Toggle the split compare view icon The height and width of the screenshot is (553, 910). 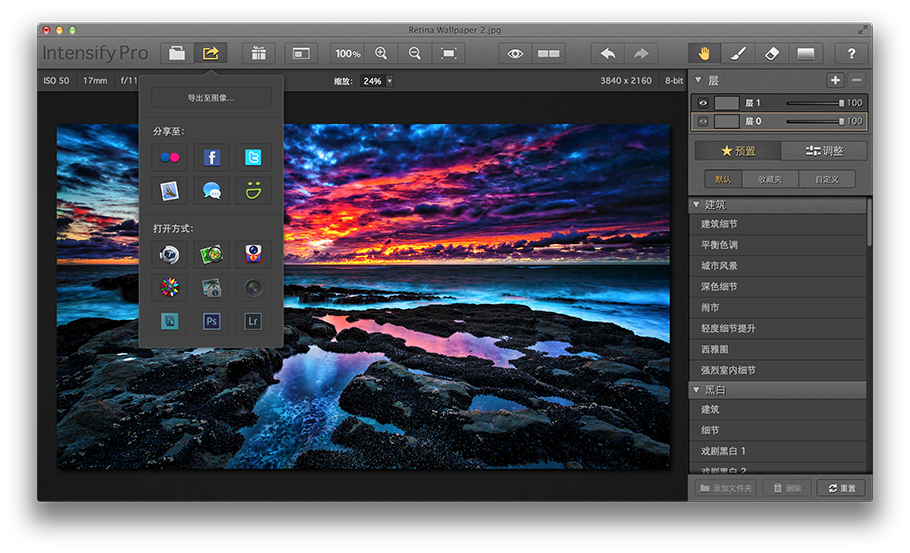point(548,53)
